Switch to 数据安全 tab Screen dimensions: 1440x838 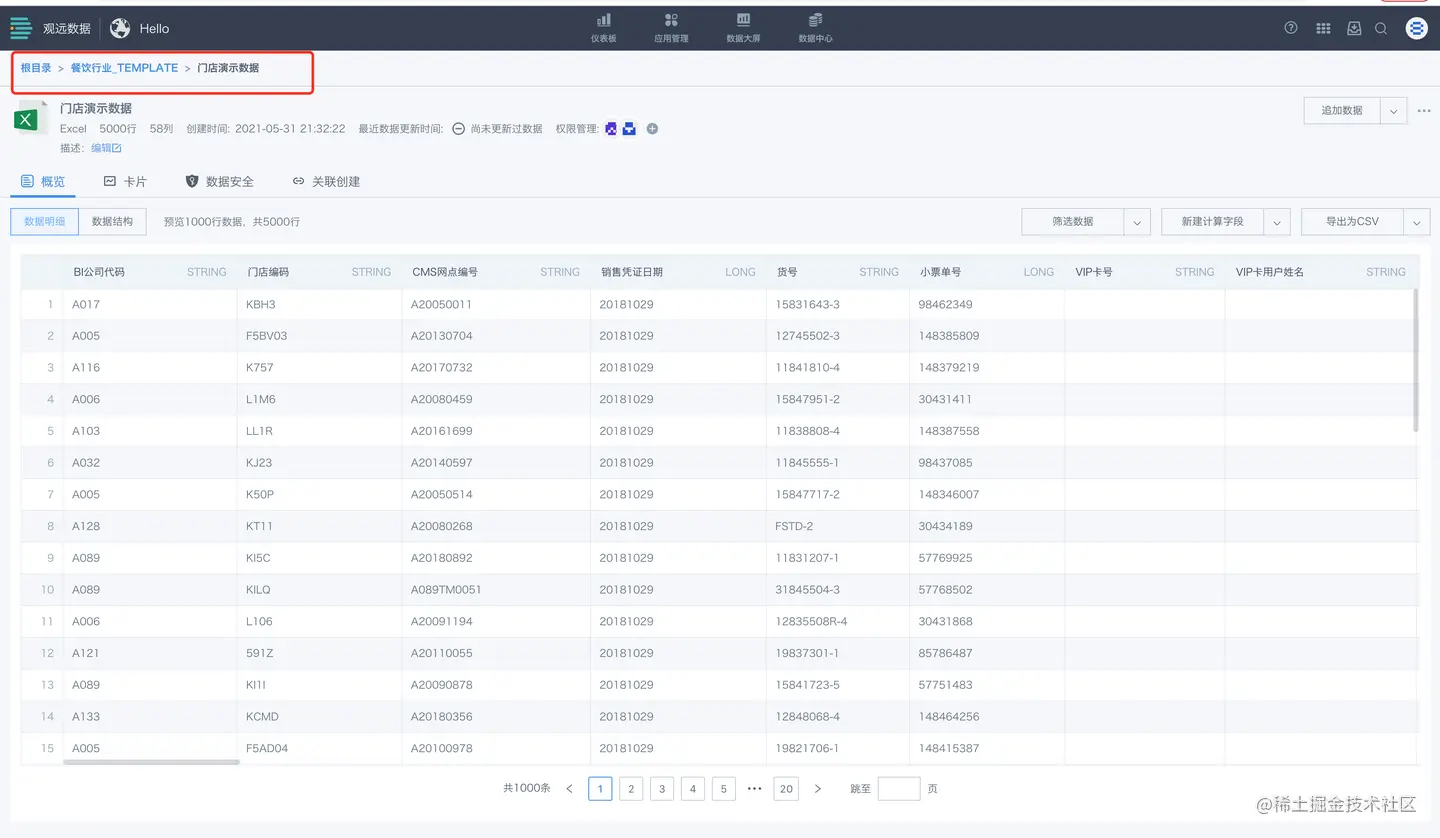[220, 181]
